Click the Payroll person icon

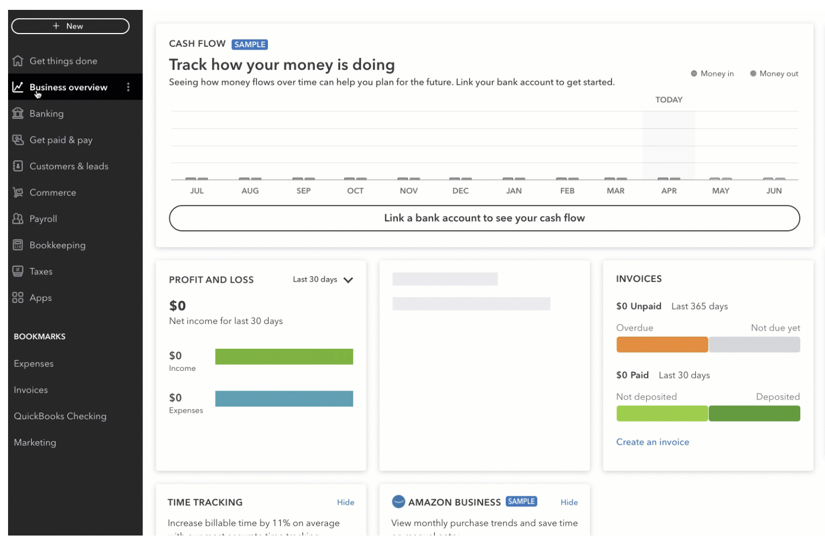point(18,219)
